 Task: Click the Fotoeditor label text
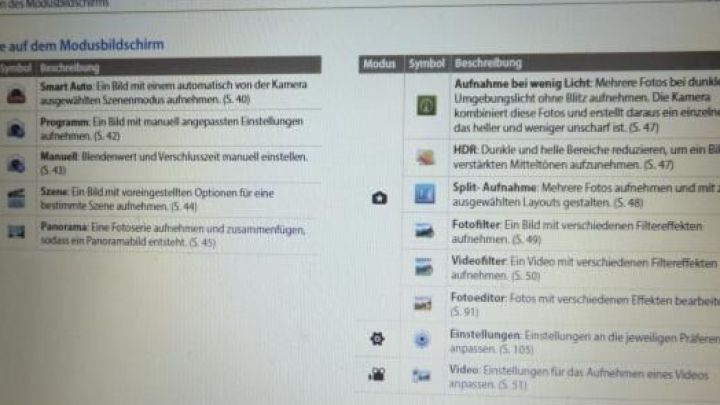click(x=478, y=298)
